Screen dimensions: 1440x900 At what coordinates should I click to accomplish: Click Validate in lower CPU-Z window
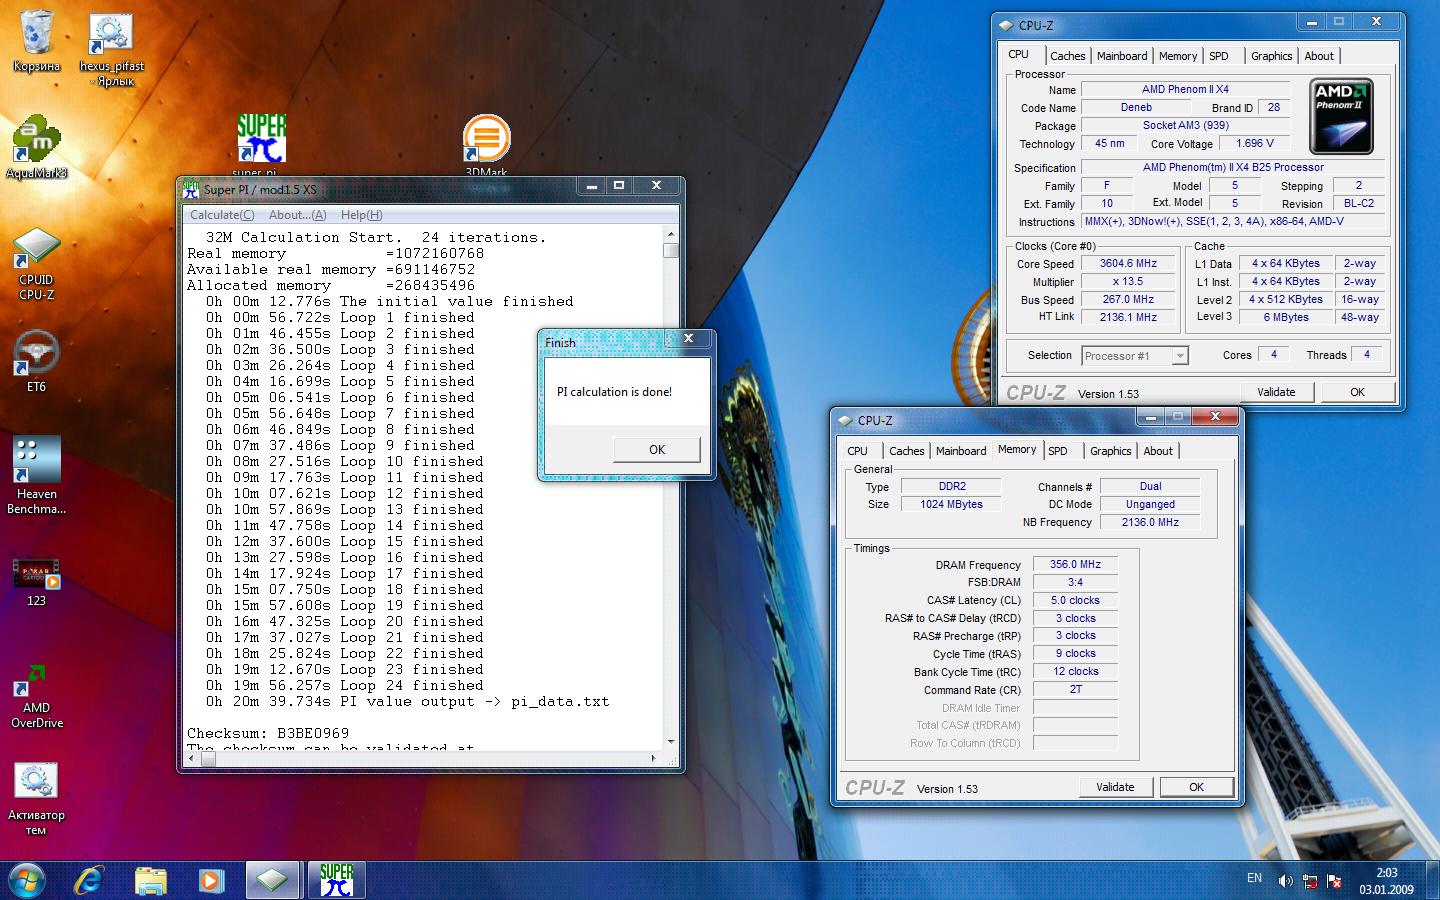point(1115,787)
